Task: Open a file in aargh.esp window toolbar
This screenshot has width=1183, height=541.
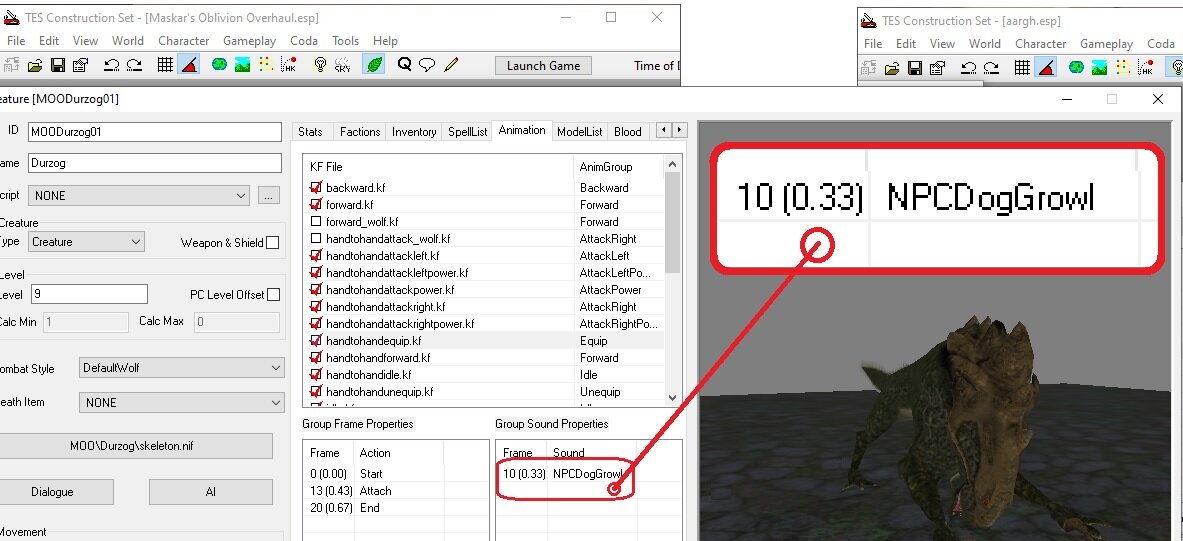Action: 892,69
